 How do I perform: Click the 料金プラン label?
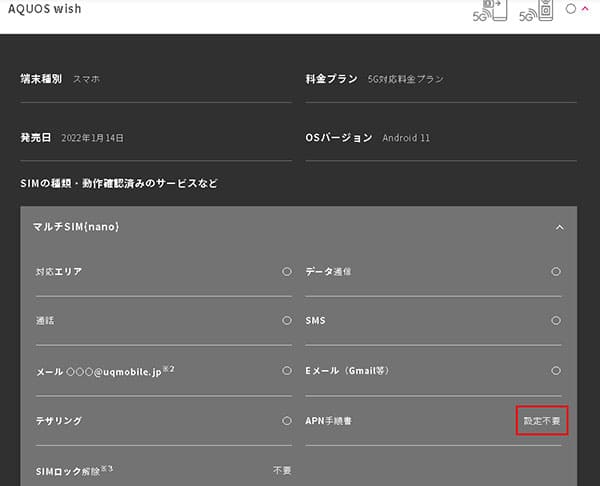tap(331, 79)
